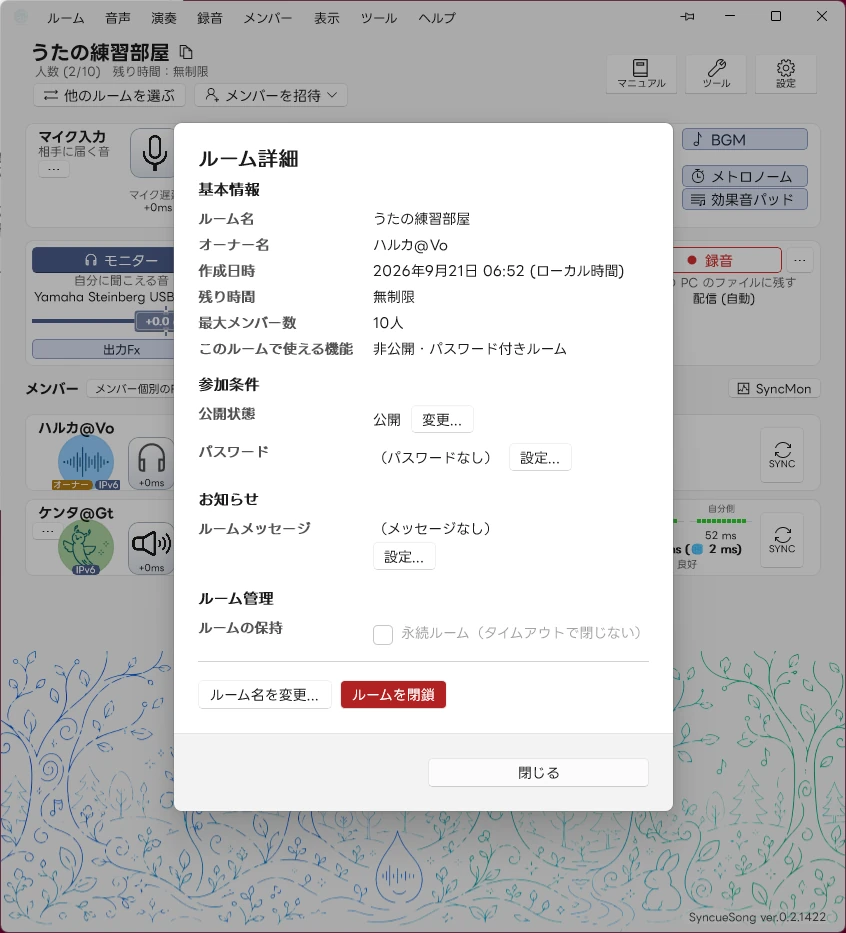Click the ハルカ@Vo waveform avatar
Viewport: 846px width, 933px height.
click(x=86, y=461)
